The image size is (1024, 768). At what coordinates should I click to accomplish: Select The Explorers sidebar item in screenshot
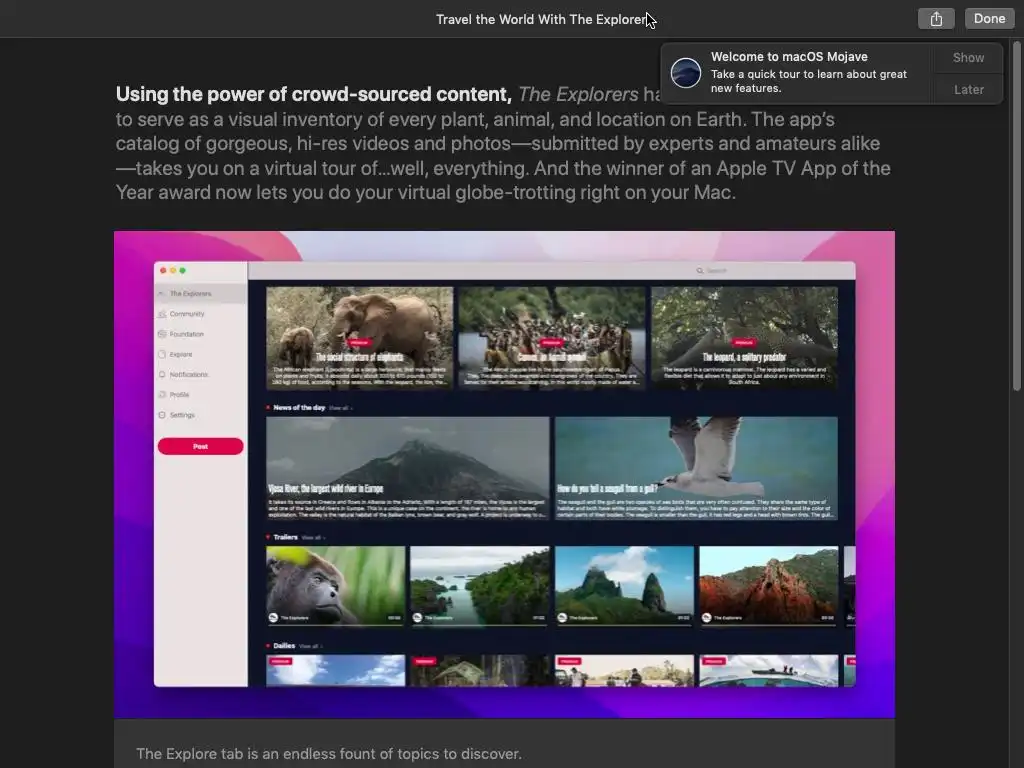200,293
